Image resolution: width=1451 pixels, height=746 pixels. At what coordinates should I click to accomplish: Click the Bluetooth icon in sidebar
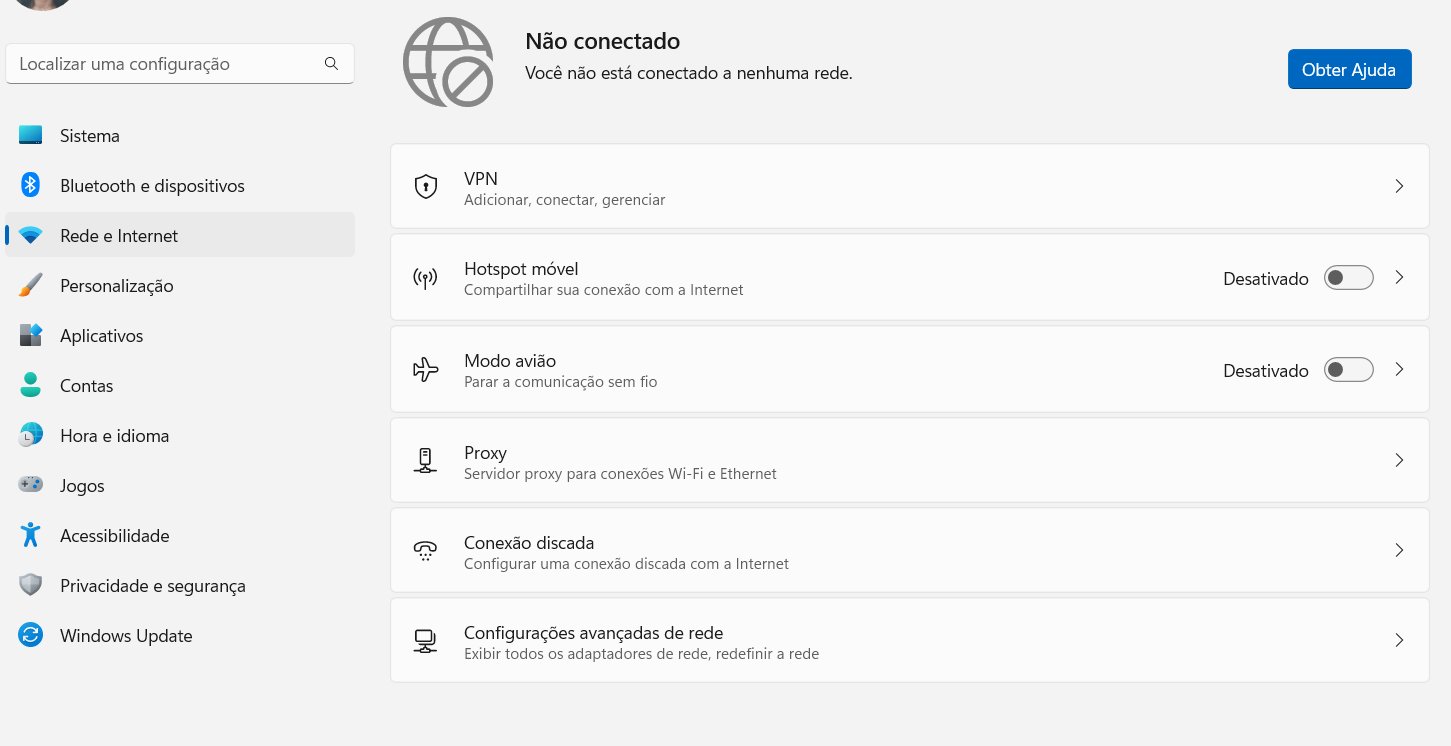tap(31, 185)
